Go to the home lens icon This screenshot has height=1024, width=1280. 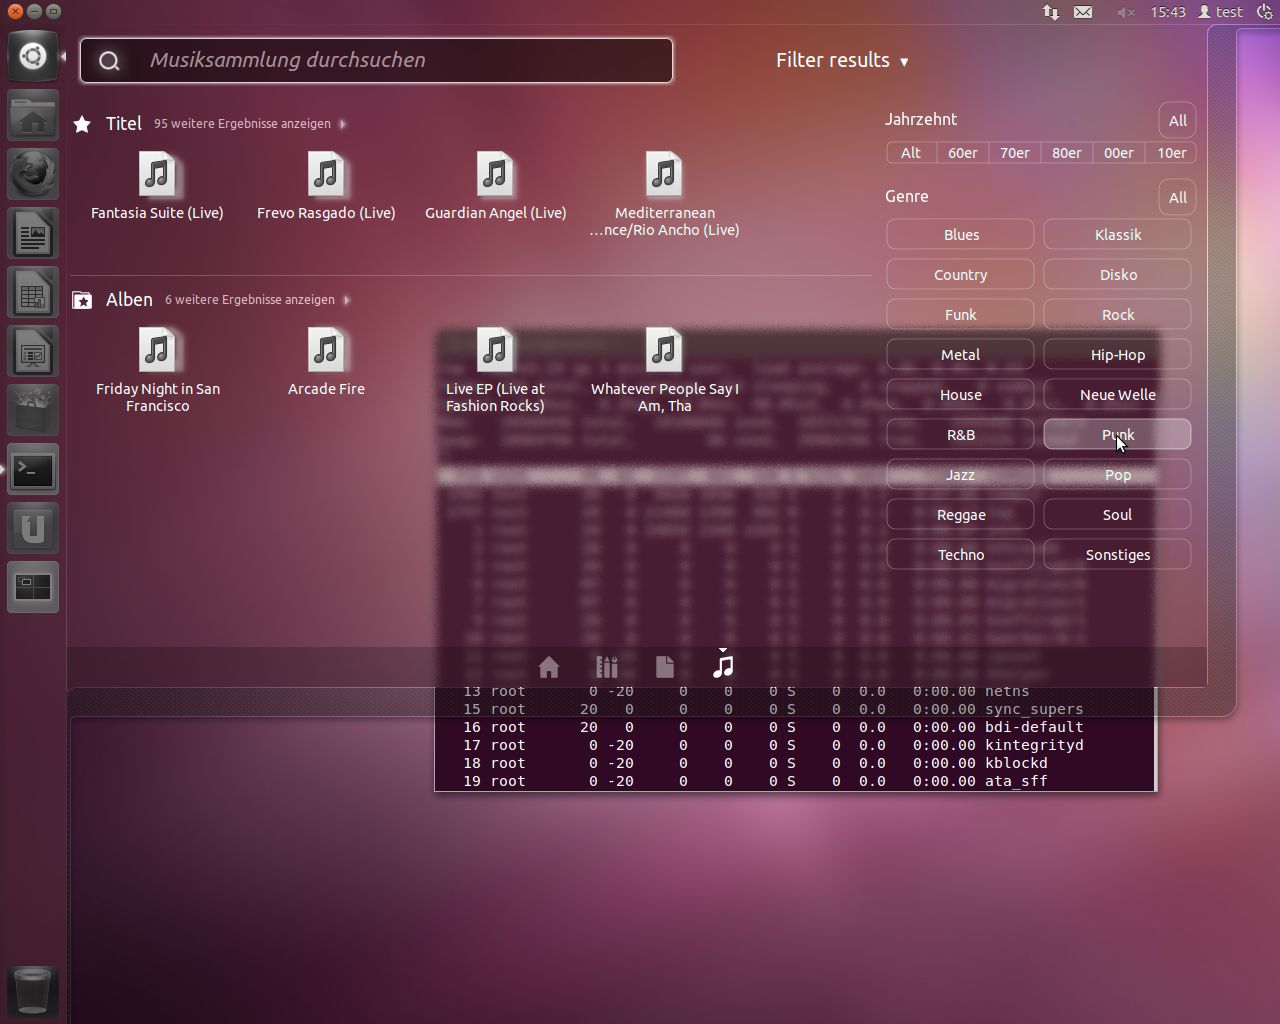tap(549, 667)
